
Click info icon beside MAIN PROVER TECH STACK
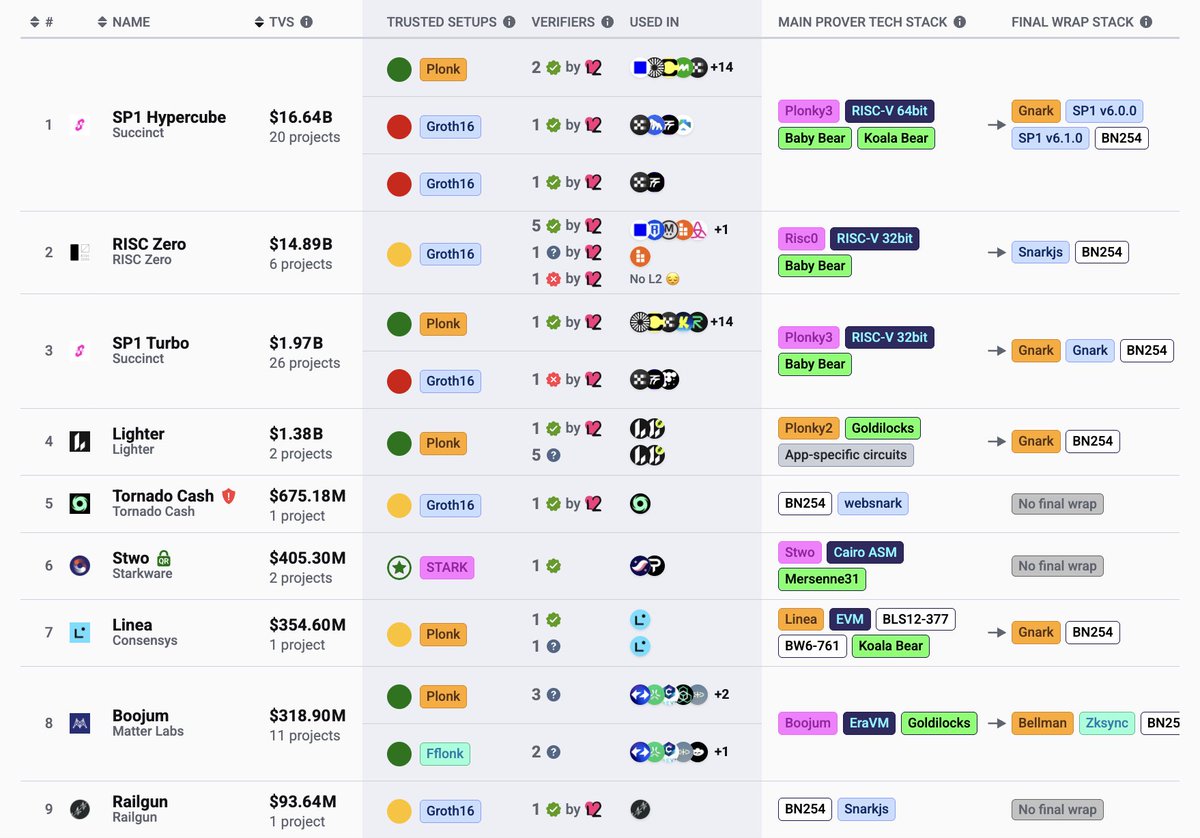960,21
